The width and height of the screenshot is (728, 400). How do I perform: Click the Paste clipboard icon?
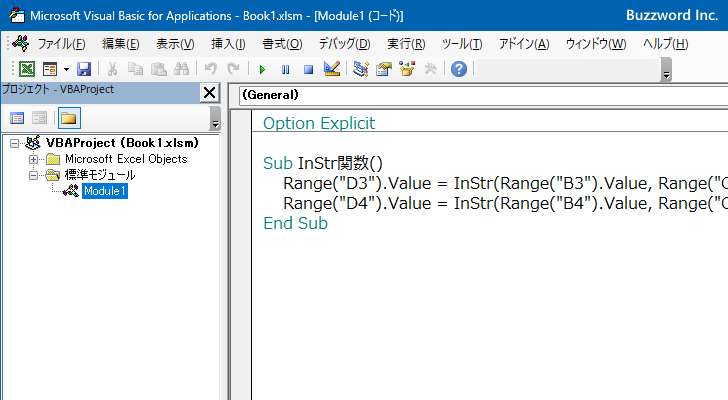[x=158, y=69]
